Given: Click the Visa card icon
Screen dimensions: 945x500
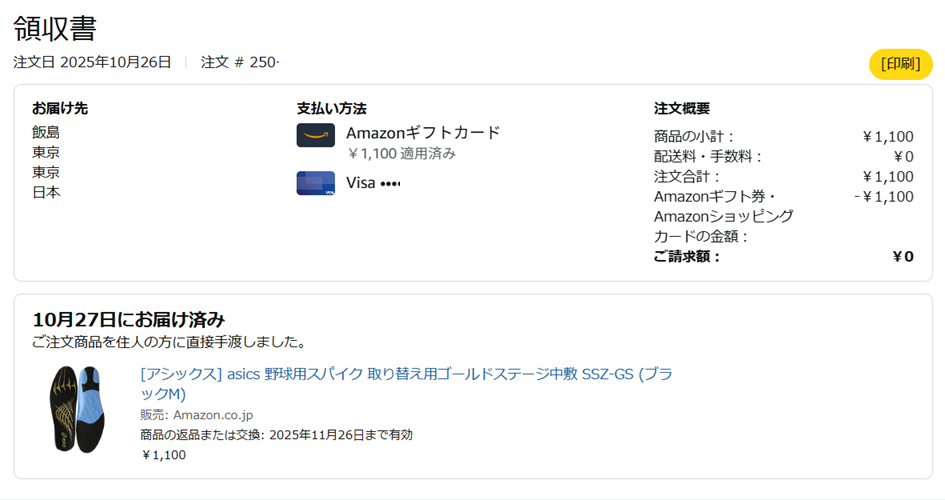Looking at the screenshot, I should point(315,183).
